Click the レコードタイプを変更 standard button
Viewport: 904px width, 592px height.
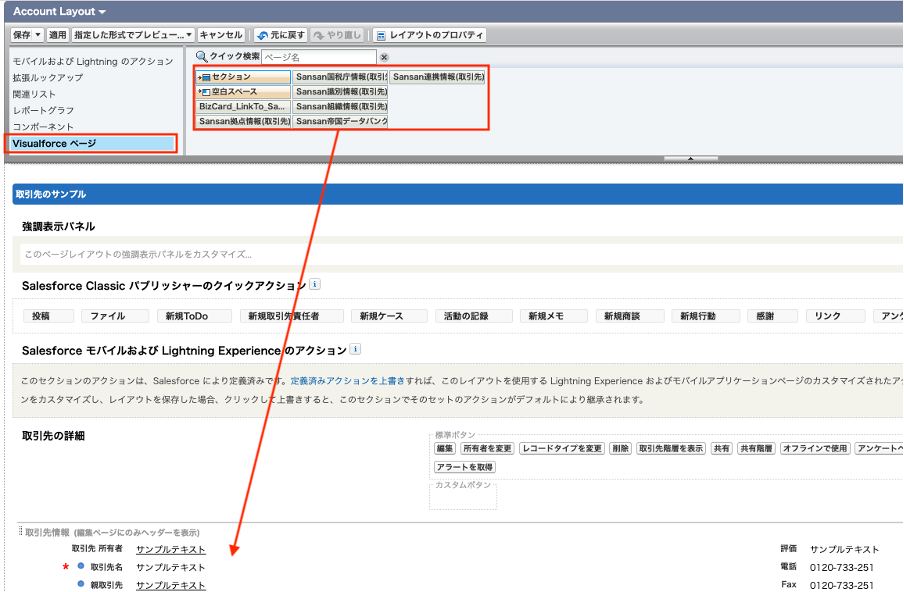click(x=562, y=448)
